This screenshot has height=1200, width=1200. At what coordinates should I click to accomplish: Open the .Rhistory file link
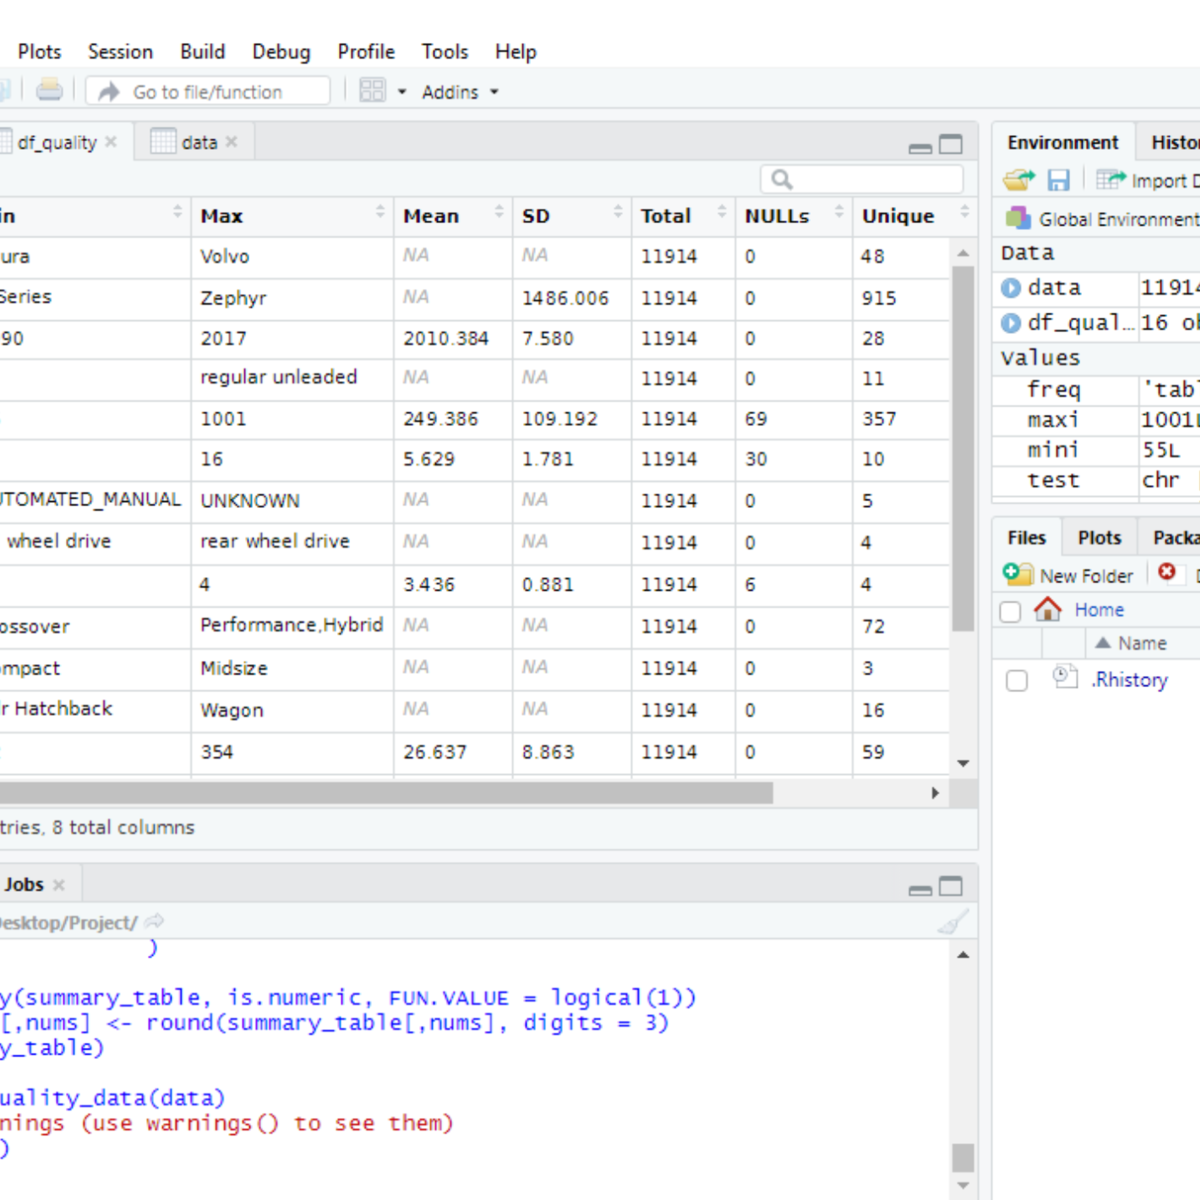[x=1129, y=680]
